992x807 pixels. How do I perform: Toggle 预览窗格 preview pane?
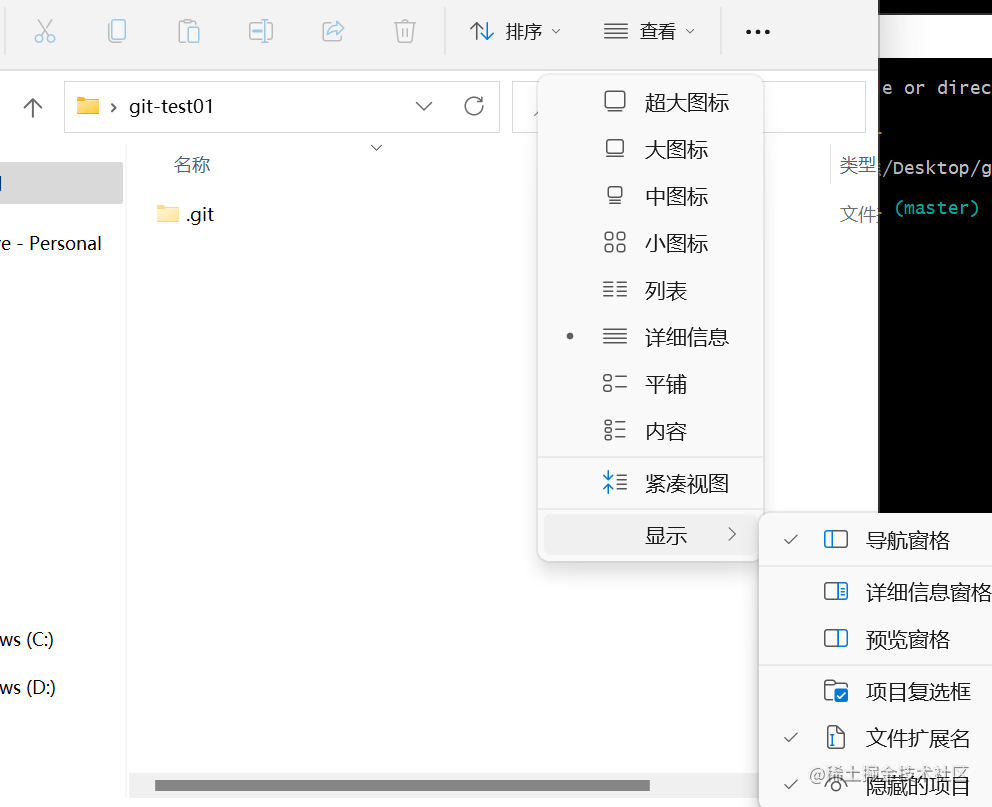click(878, 640)
